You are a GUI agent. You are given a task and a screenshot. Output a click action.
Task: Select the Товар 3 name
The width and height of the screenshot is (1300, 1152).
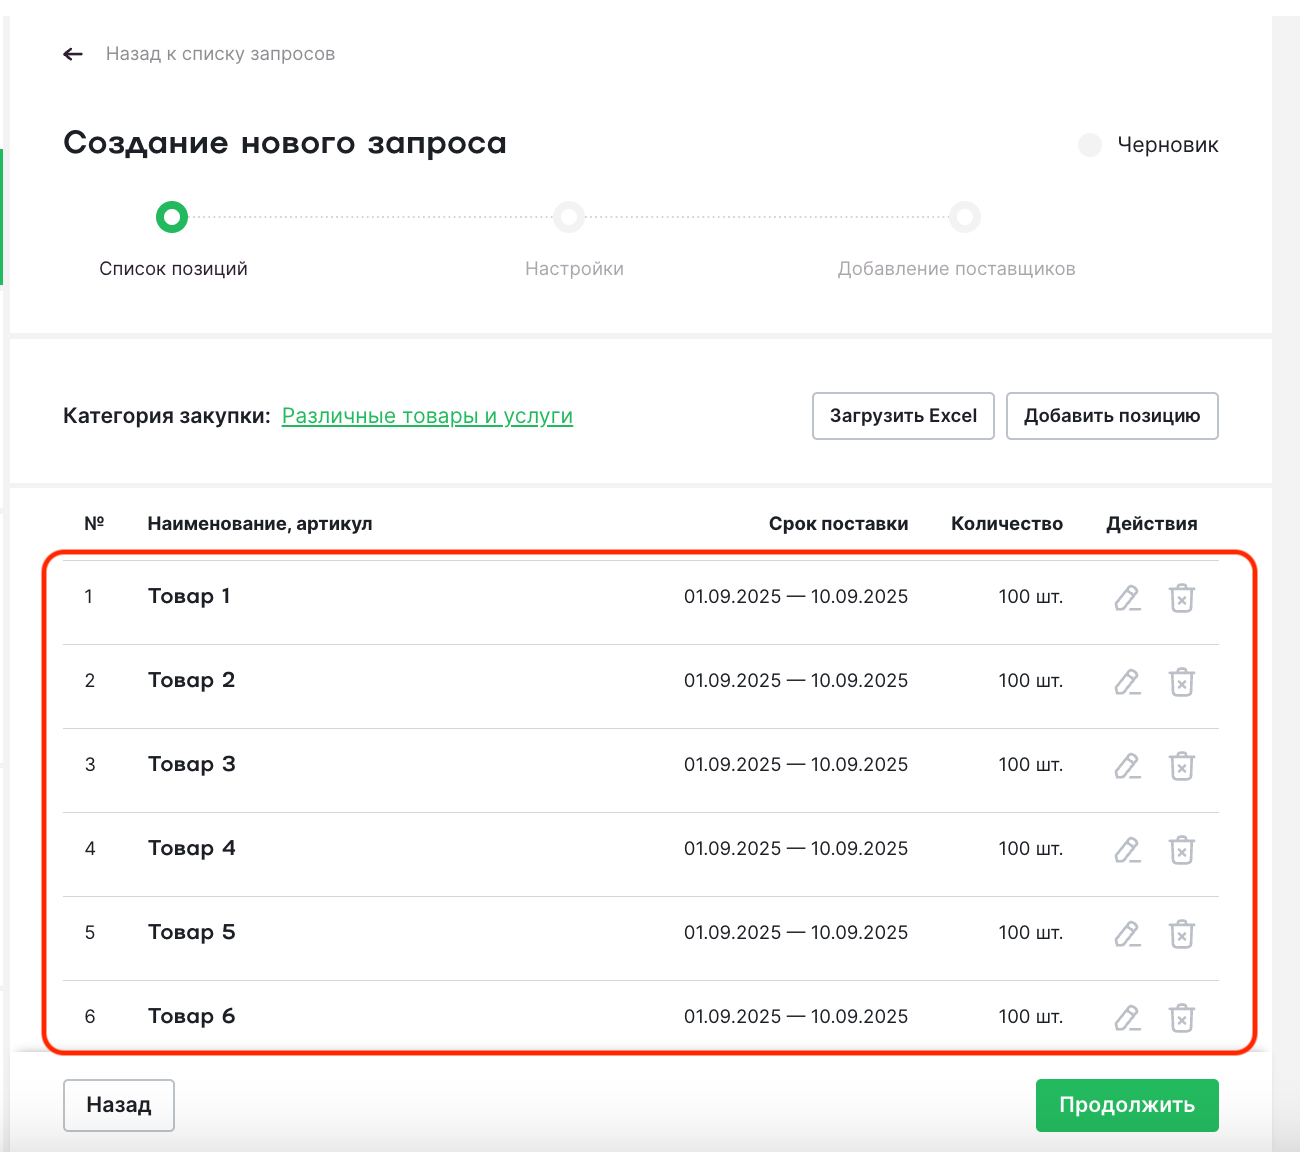coord(191,764)
